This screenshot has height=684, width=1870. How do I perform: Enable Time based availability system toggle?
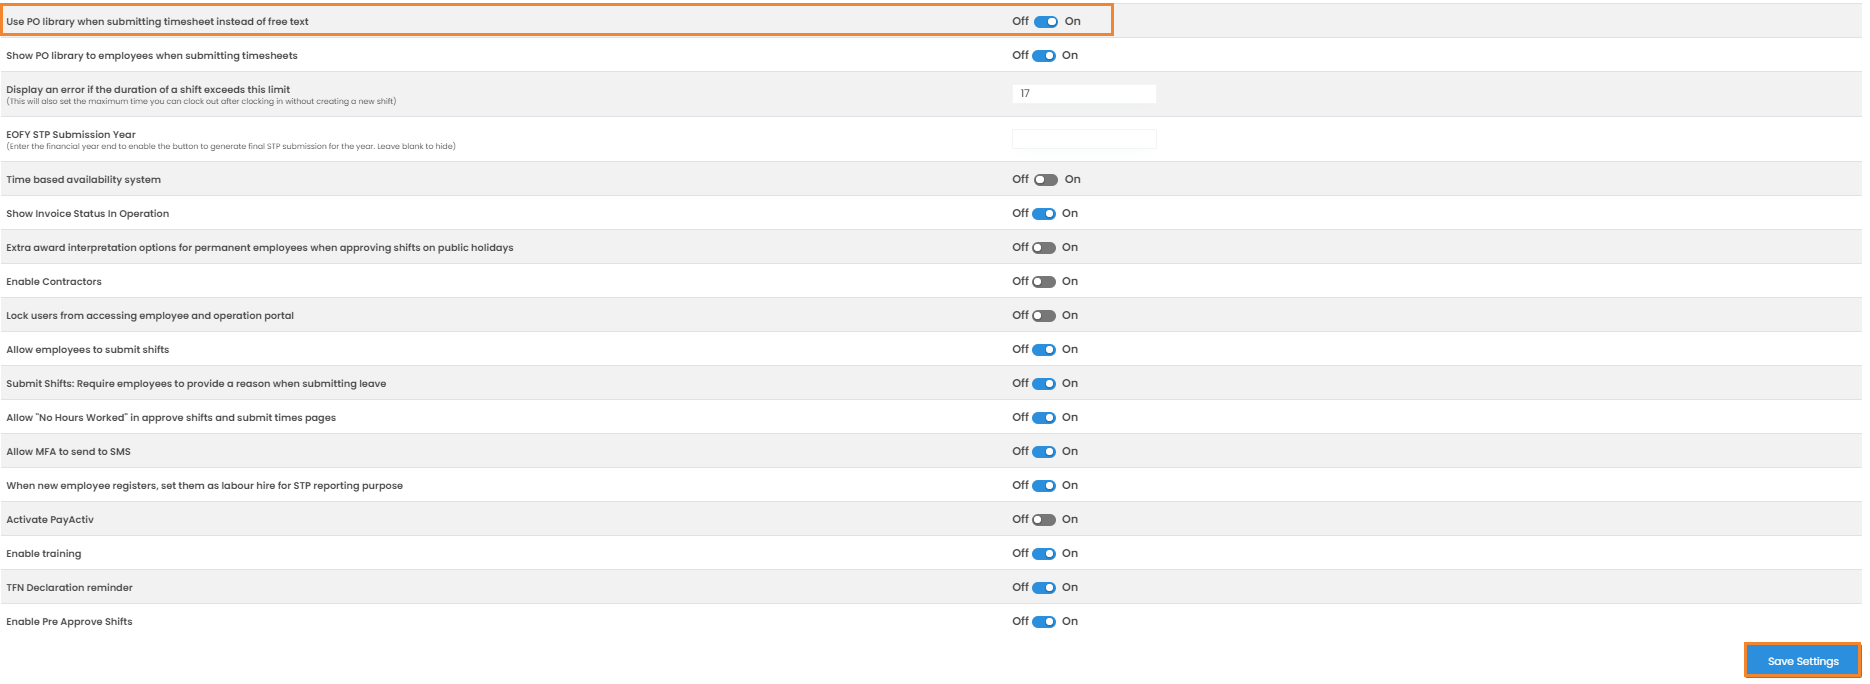pyautogui.click(x=1046, y=180)
